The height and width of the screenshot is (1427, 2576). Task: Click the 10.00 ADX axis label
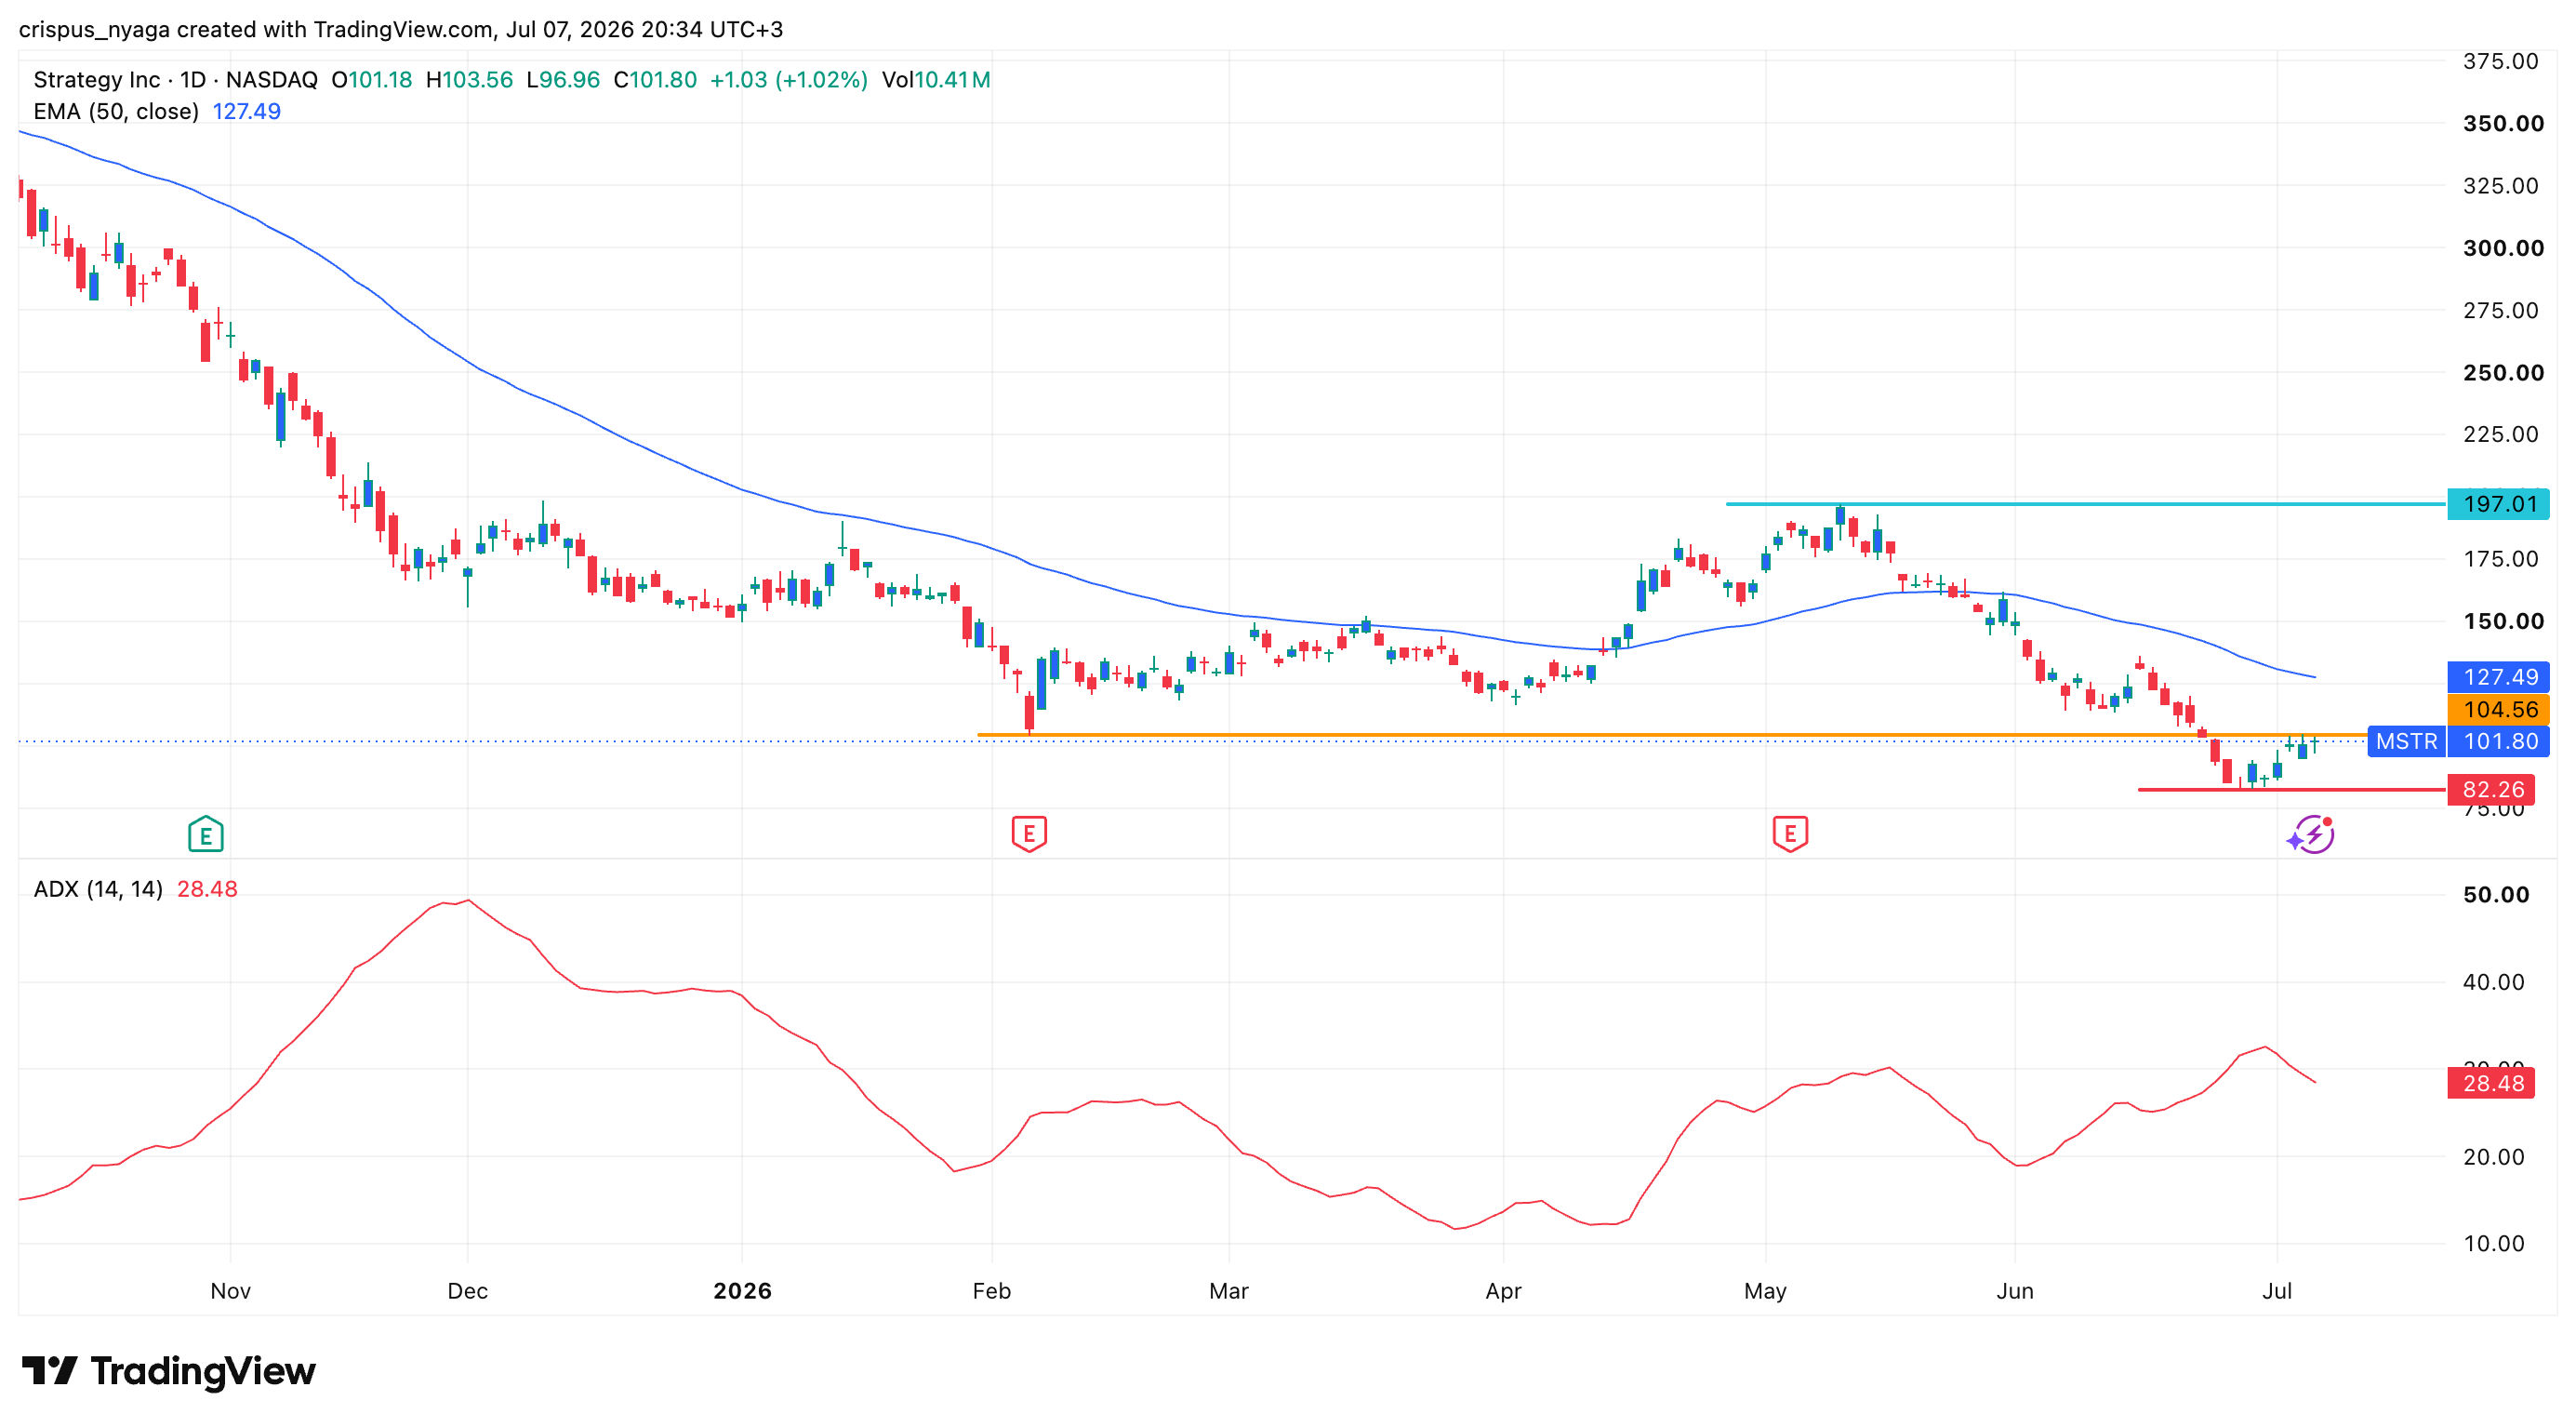[2494, 1244]
